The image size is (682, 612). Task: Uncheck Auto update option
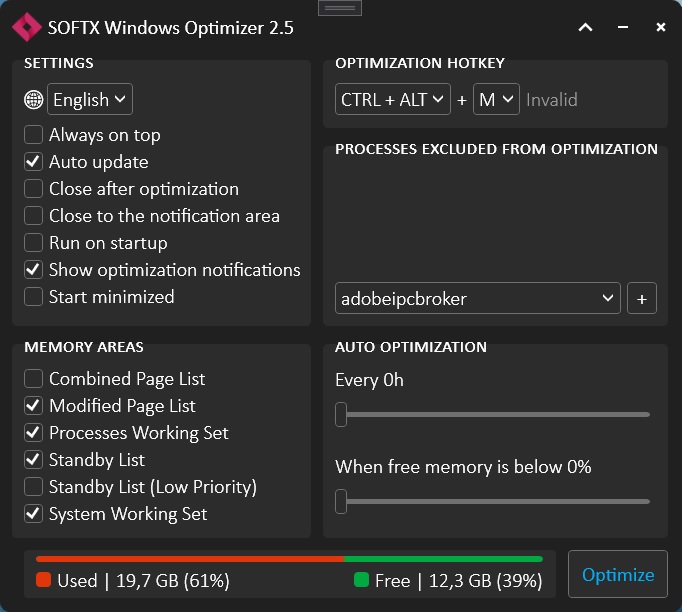click(x=34, y=162)
